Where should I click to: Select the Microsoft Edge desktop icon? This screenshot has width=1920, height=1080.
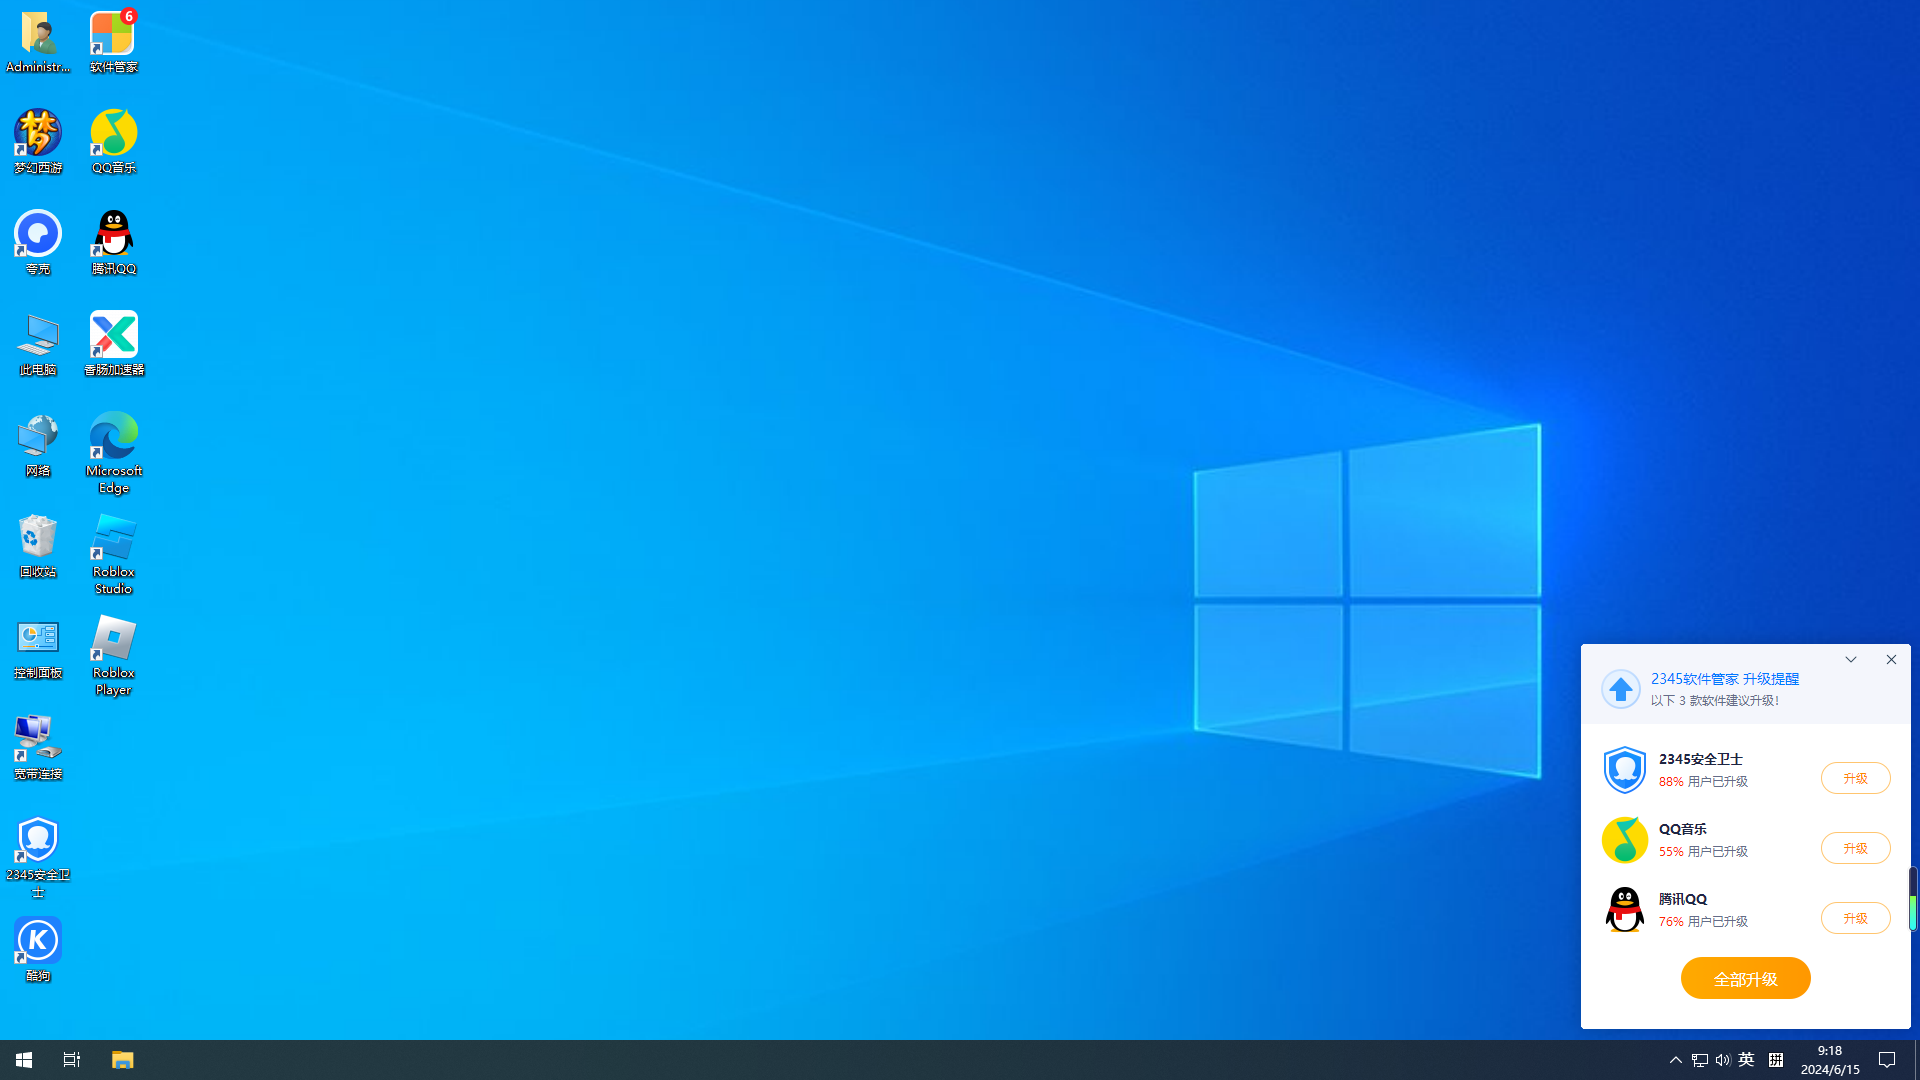click(113, 452)
